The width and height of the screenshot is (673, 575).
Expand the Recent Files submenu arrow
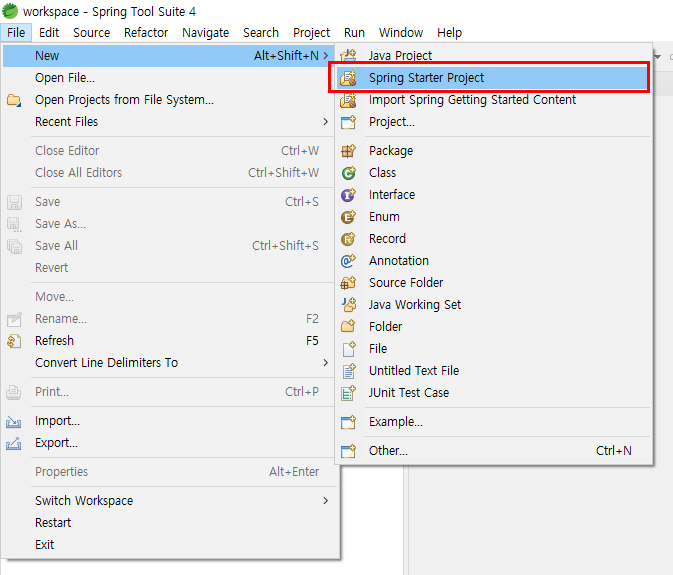click(326, 122)
